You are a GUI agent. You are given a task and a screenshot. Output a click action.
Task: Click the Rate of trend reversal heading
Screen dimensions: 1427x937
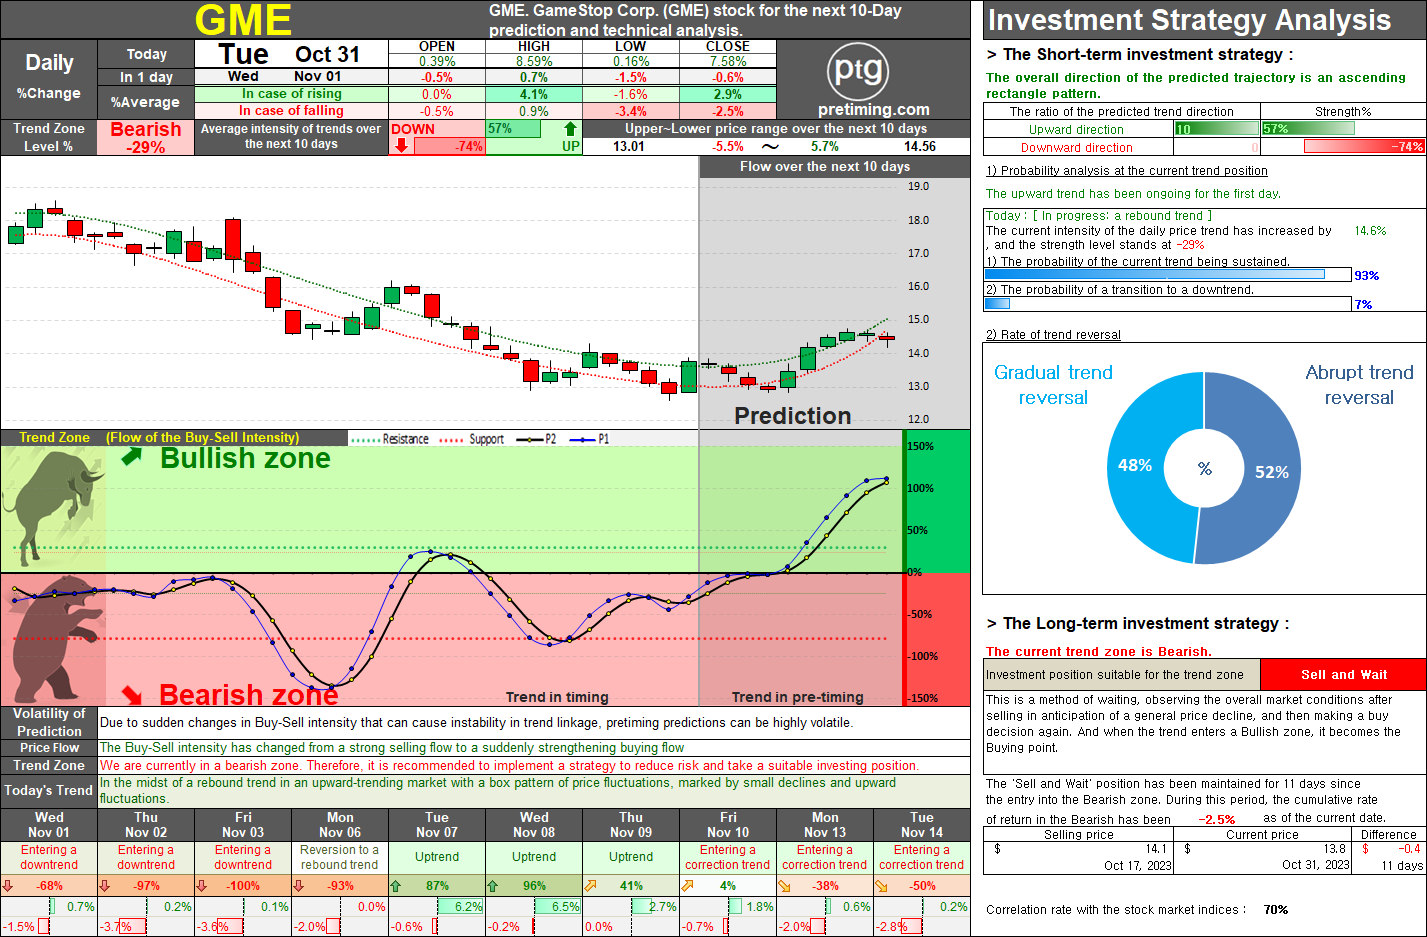click(1053, 335)
